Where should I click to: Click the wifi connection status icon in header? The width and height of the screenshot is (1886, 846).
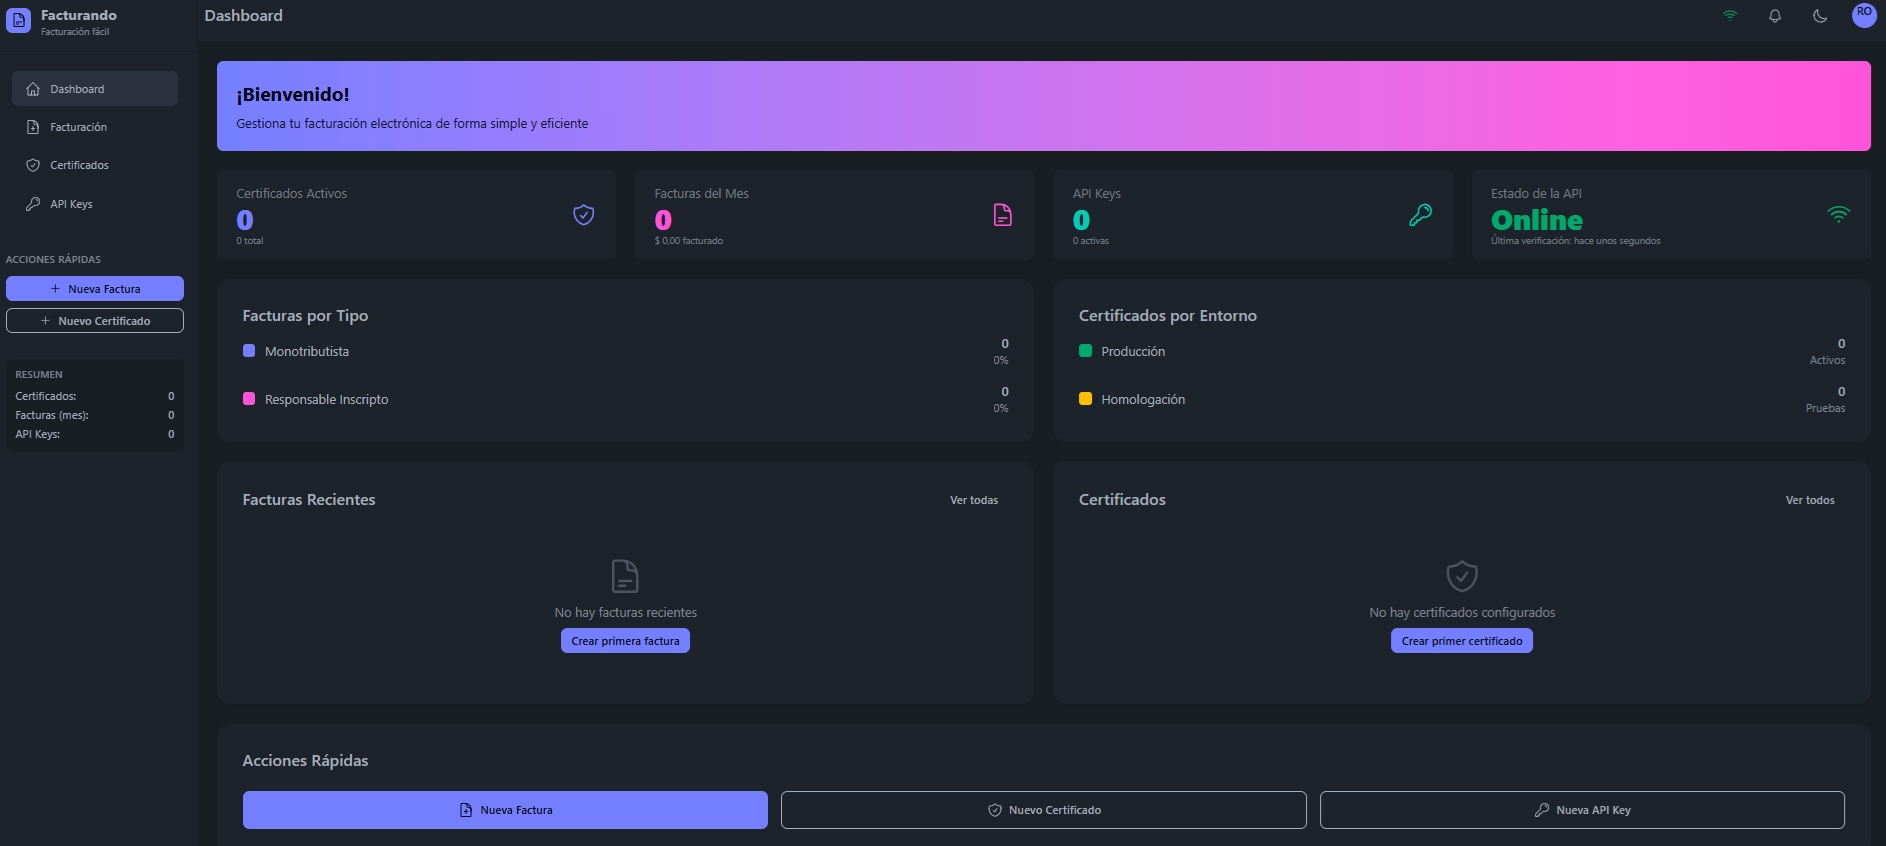tap(1730, 16)
